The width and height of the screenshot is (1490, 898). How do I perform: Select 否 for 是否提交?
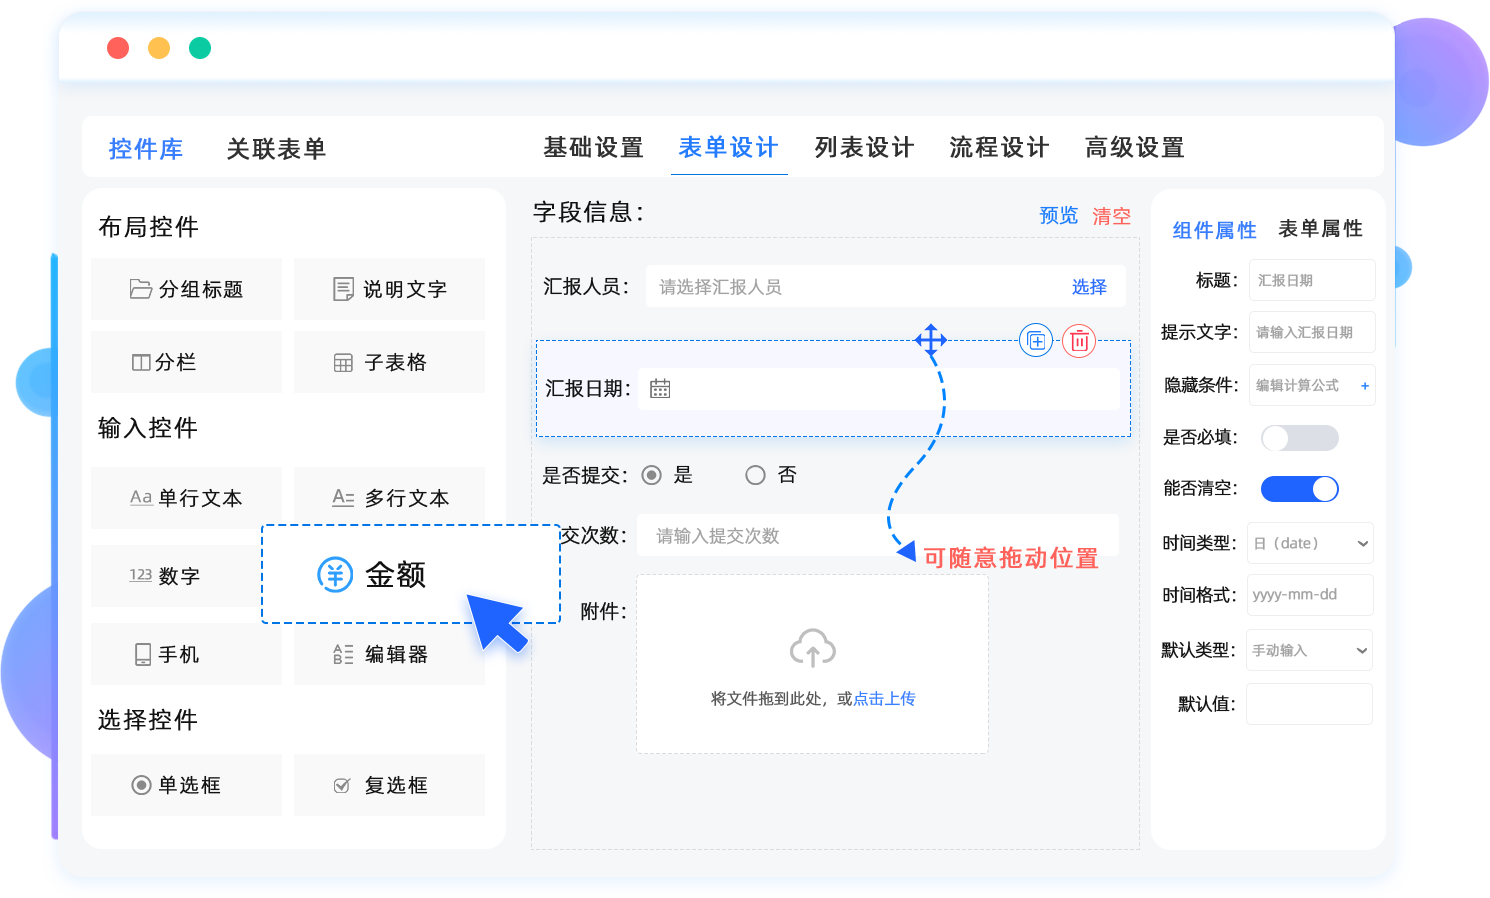click(x=755, y=475)
